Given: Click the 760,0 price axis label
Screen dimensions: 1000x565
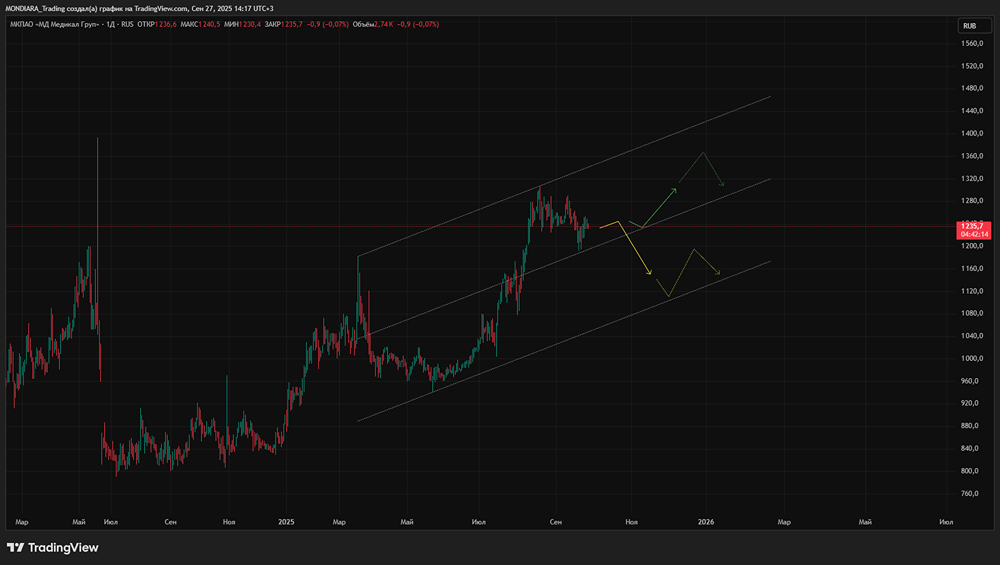Looking at the screenshot, I should [x=970, y=493].
